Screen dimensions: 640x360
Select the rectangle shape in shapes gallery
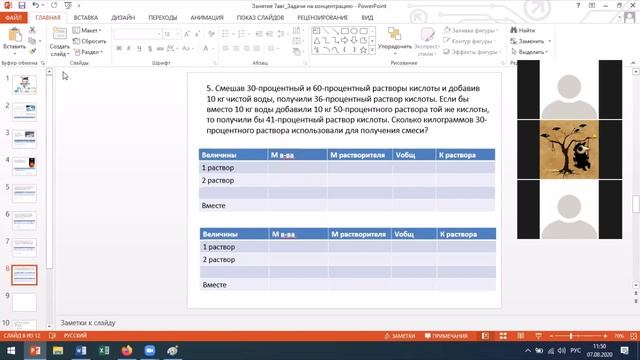point(344,31)
